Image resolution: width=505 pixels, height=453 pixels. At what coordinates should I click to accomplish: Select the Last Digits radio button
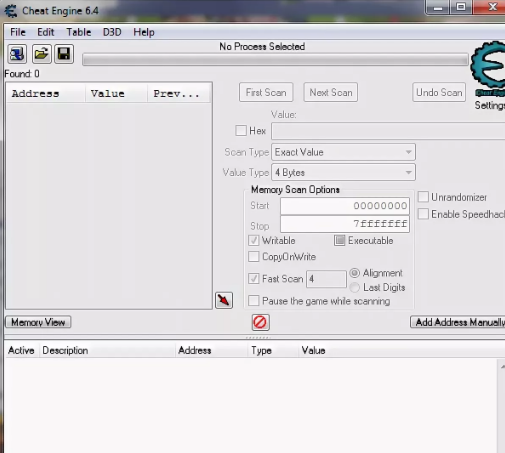(x=355, y=287)
